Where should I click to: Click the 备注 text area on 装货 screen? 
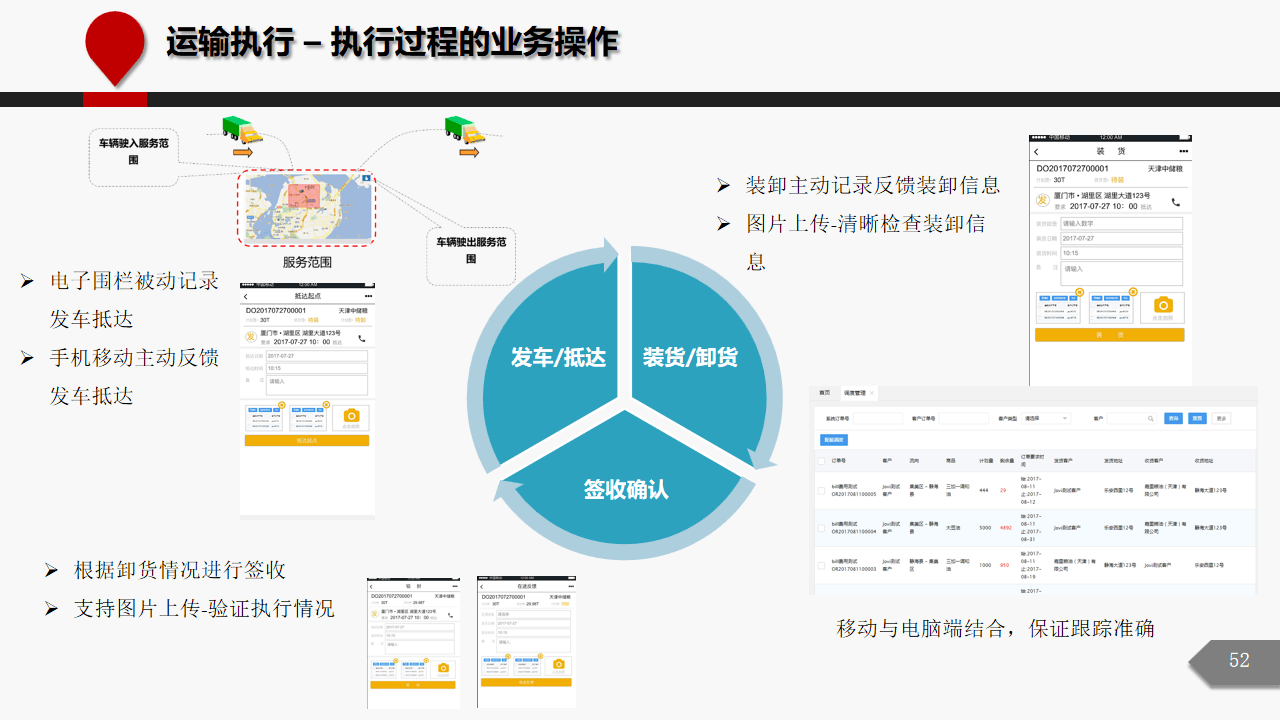[x=1121, y=274]
